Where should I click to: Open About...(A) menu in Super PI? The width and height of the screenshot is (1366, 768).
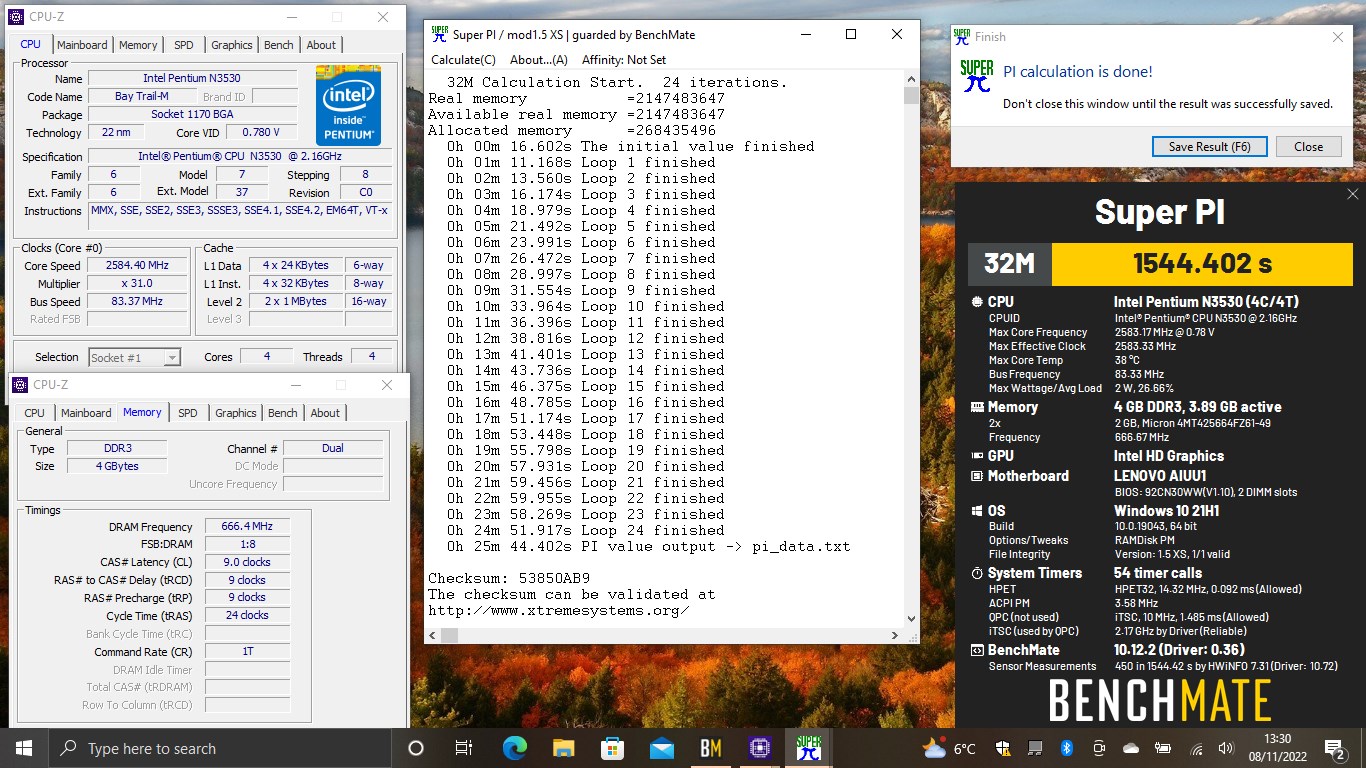point(538,60)
